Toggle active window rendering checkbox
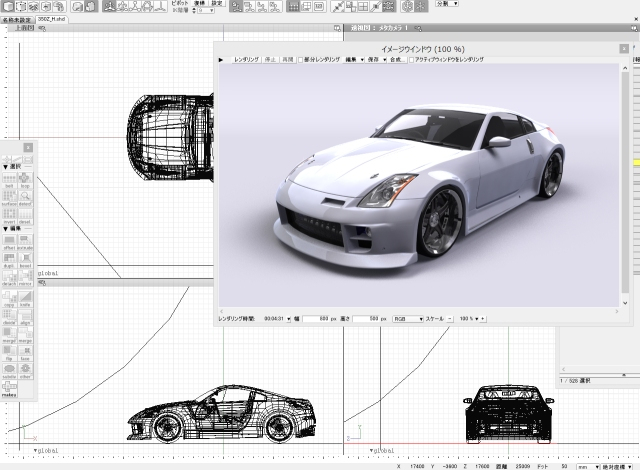The width and height of the screenshot is (640, 470). pos(413,60)
